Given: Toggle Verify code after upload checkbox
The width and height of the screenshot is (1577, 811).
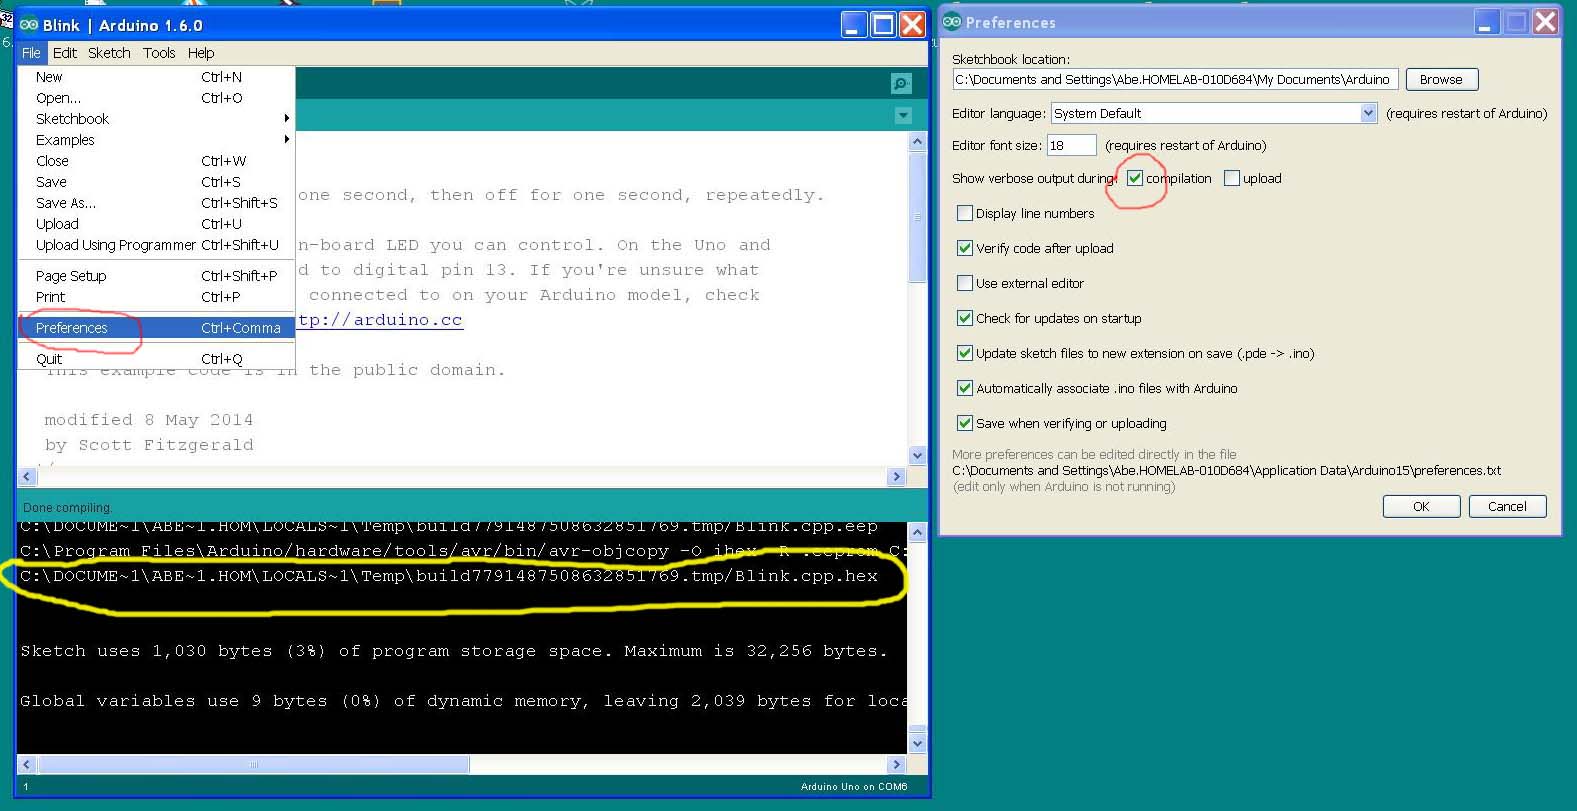Looking at the screenshot, I should pyautogui.click(x=965, y=248).
